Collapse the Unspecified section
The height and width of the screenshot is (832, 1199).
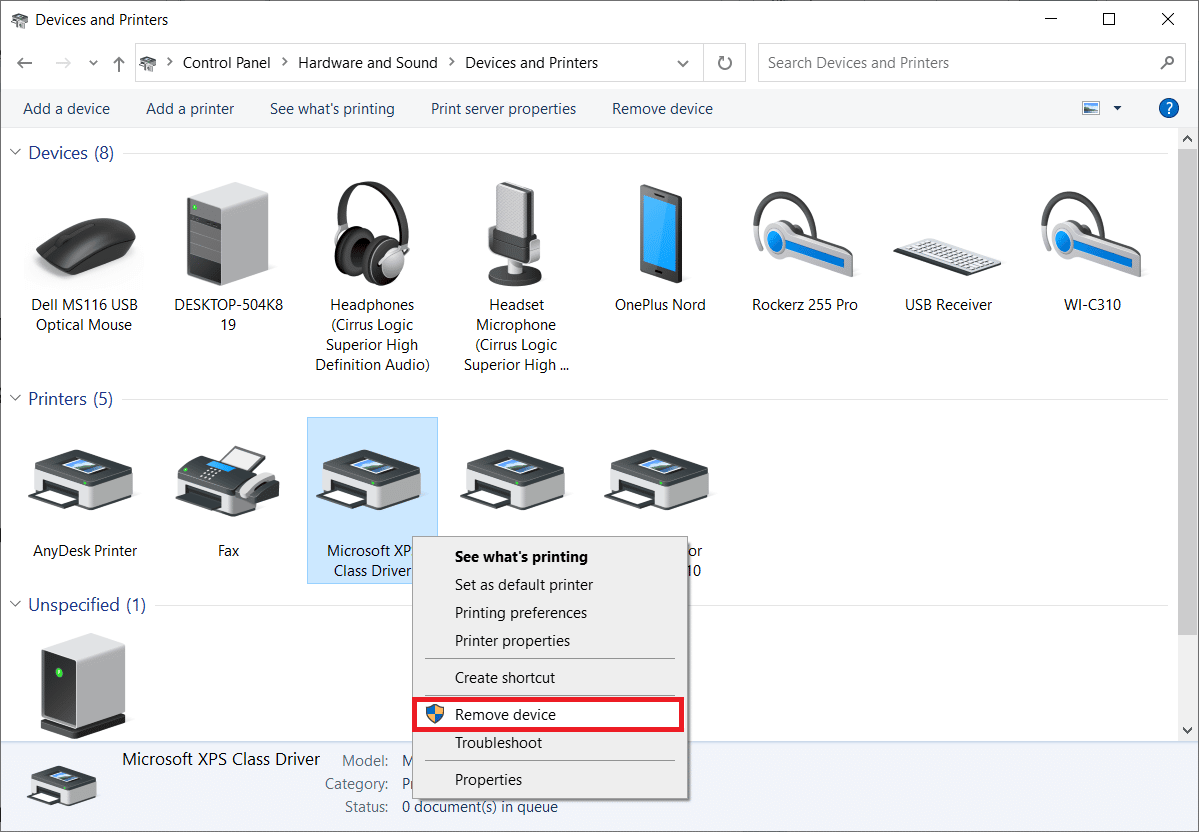[x=14, y=604]
